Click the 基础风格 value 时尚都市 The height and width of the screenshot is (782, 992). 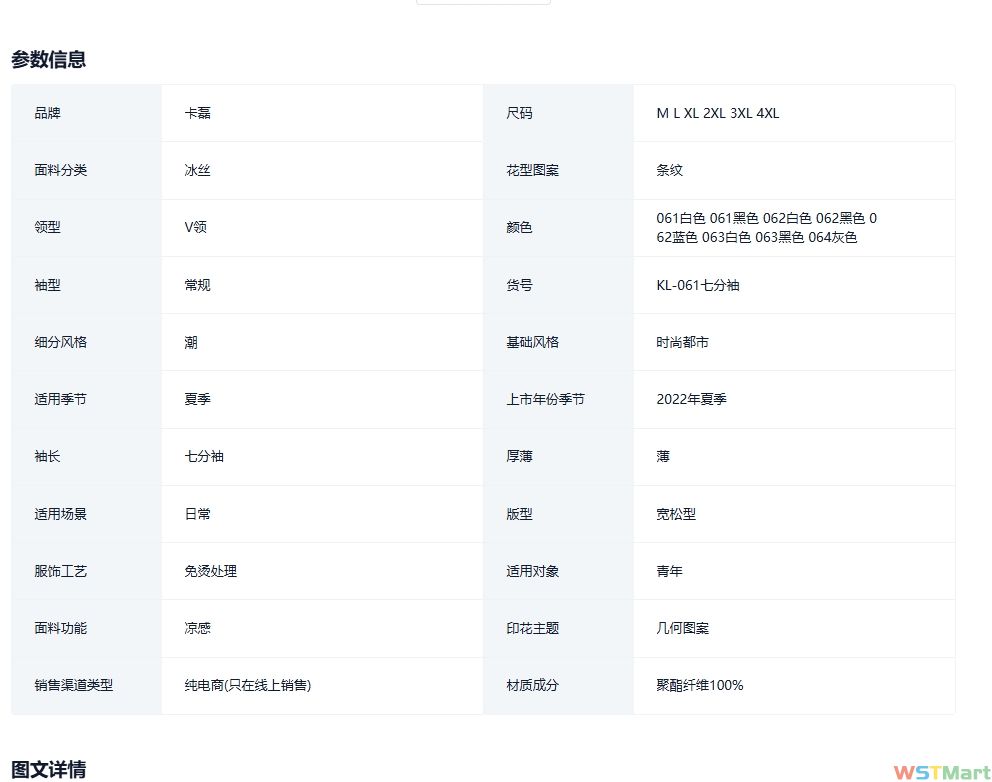[682, 342]
